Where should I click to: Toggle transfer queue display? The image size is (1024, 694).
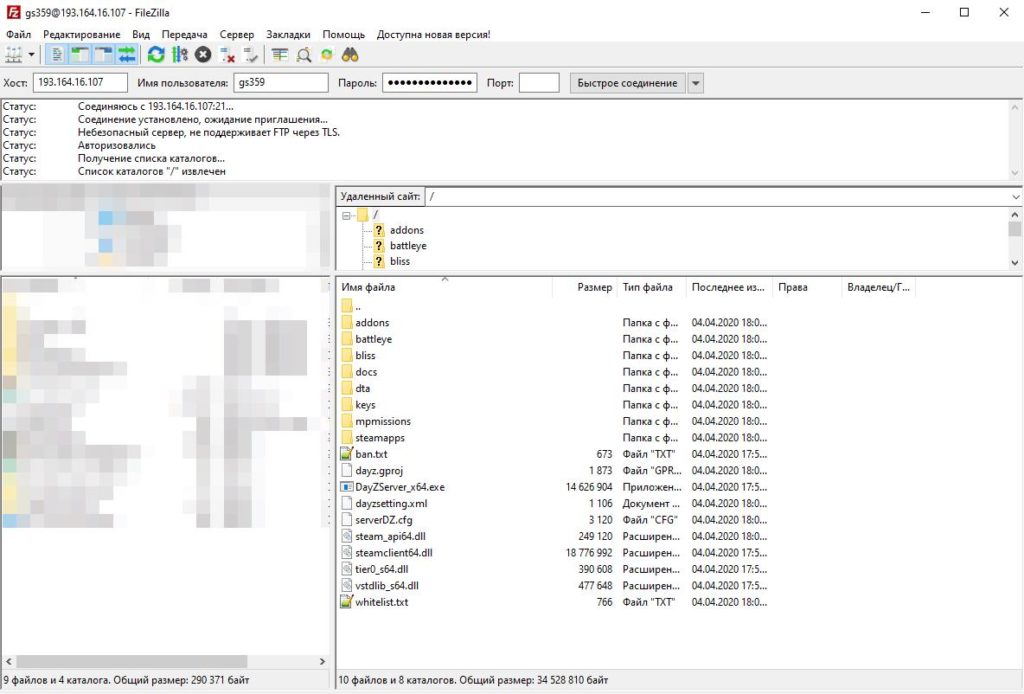pyautogui.click(x=127, y=54)
